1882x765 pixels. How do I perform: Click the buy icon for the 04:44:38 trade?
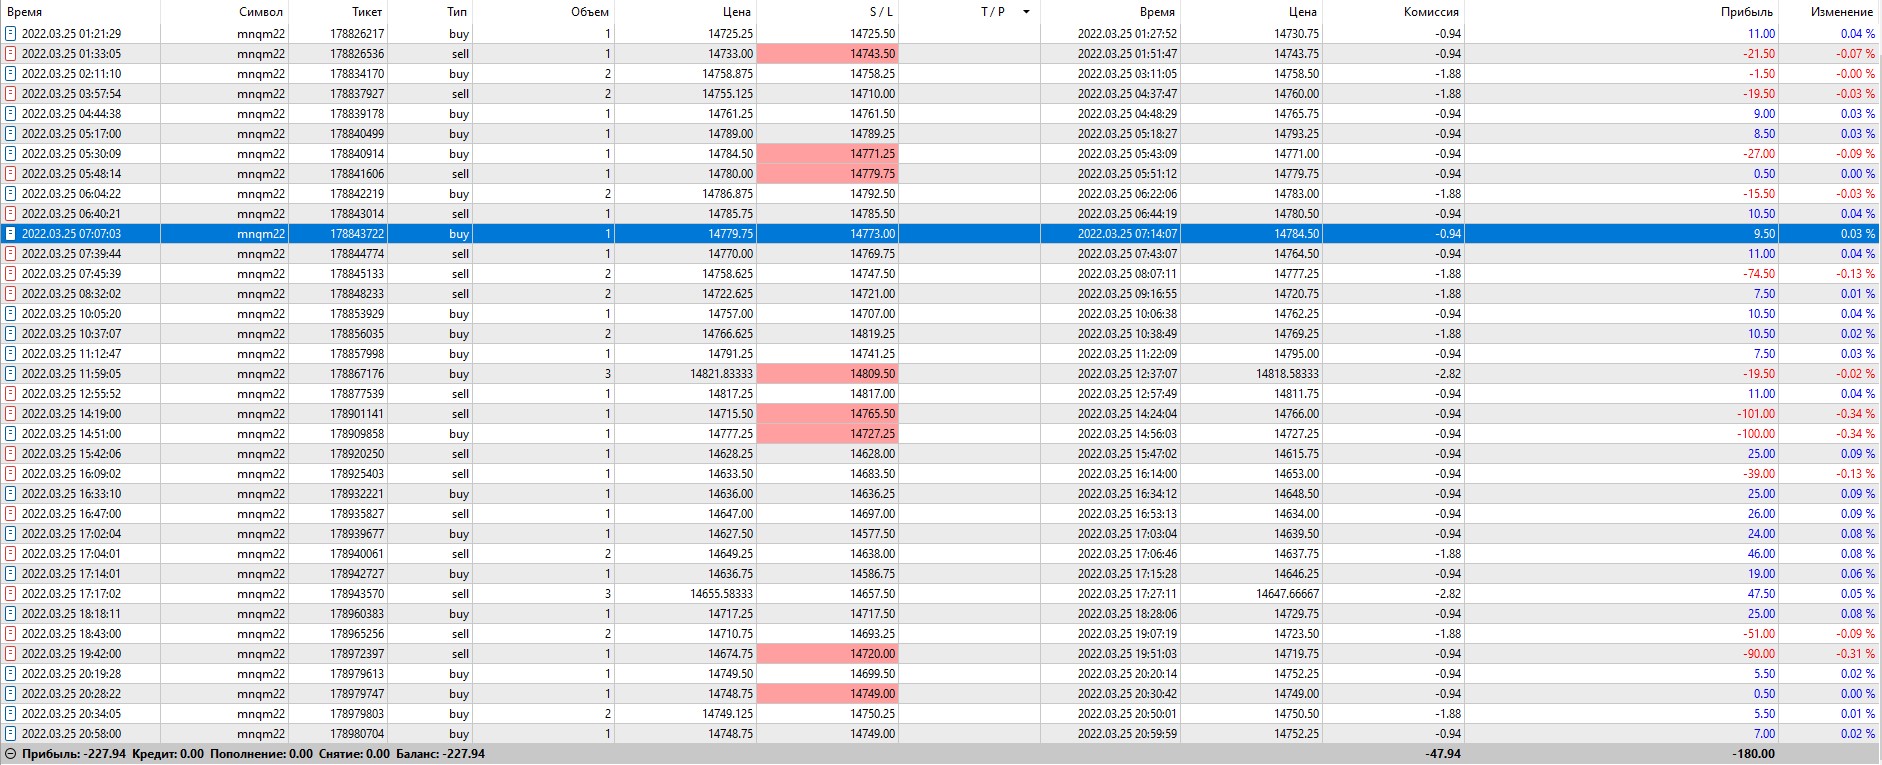coord(11,114)
